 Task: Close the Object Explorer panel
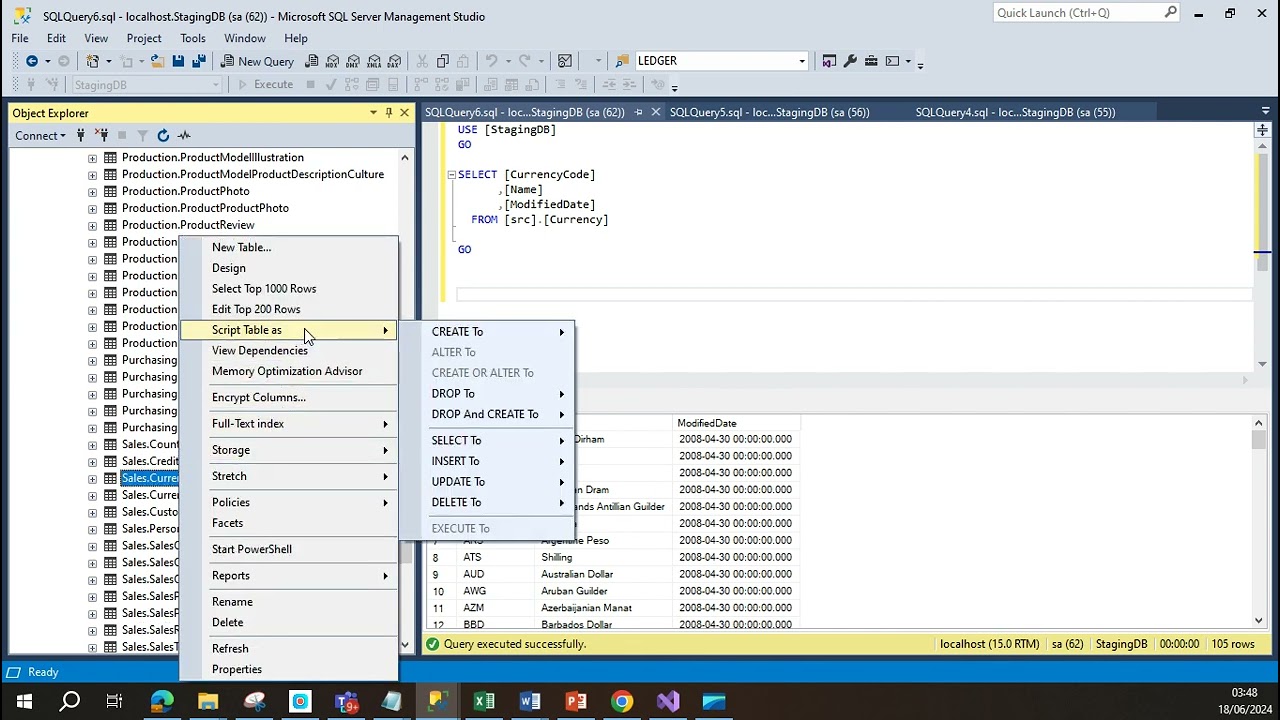pos(404,113)
